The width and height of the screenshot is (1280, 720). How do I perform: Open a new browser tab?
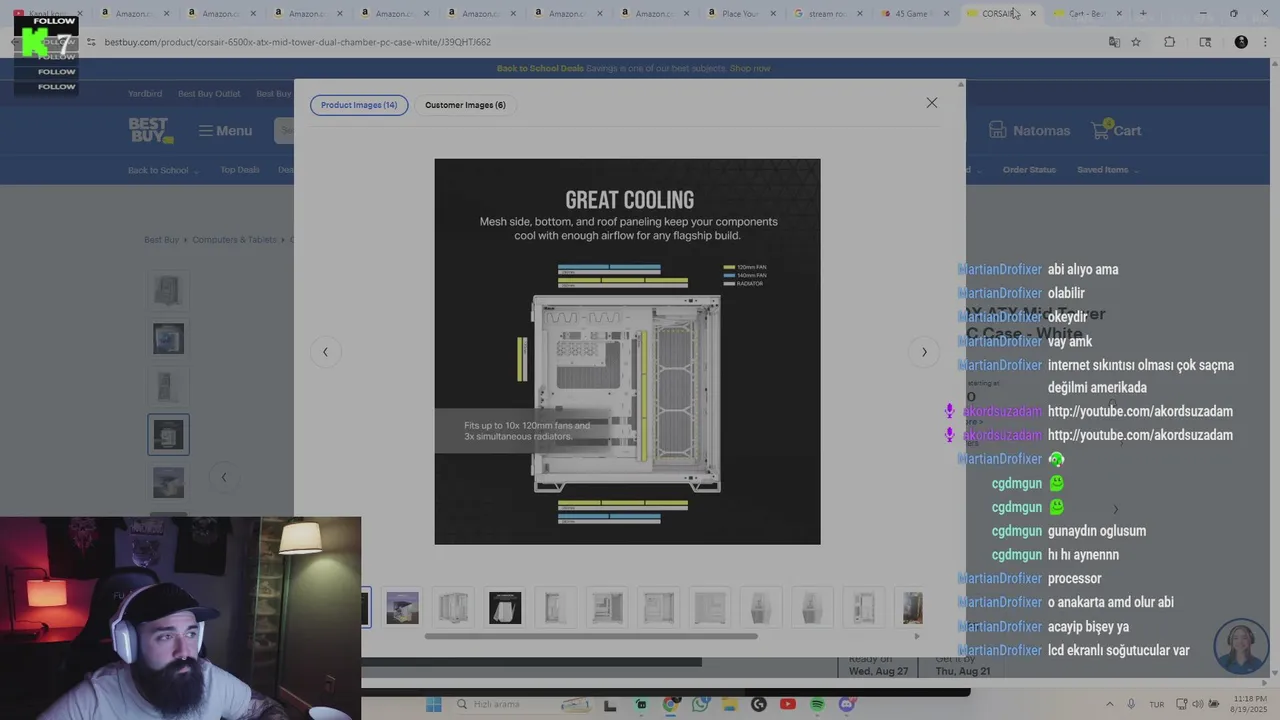pyautogui.click(x=1143, y=14)
